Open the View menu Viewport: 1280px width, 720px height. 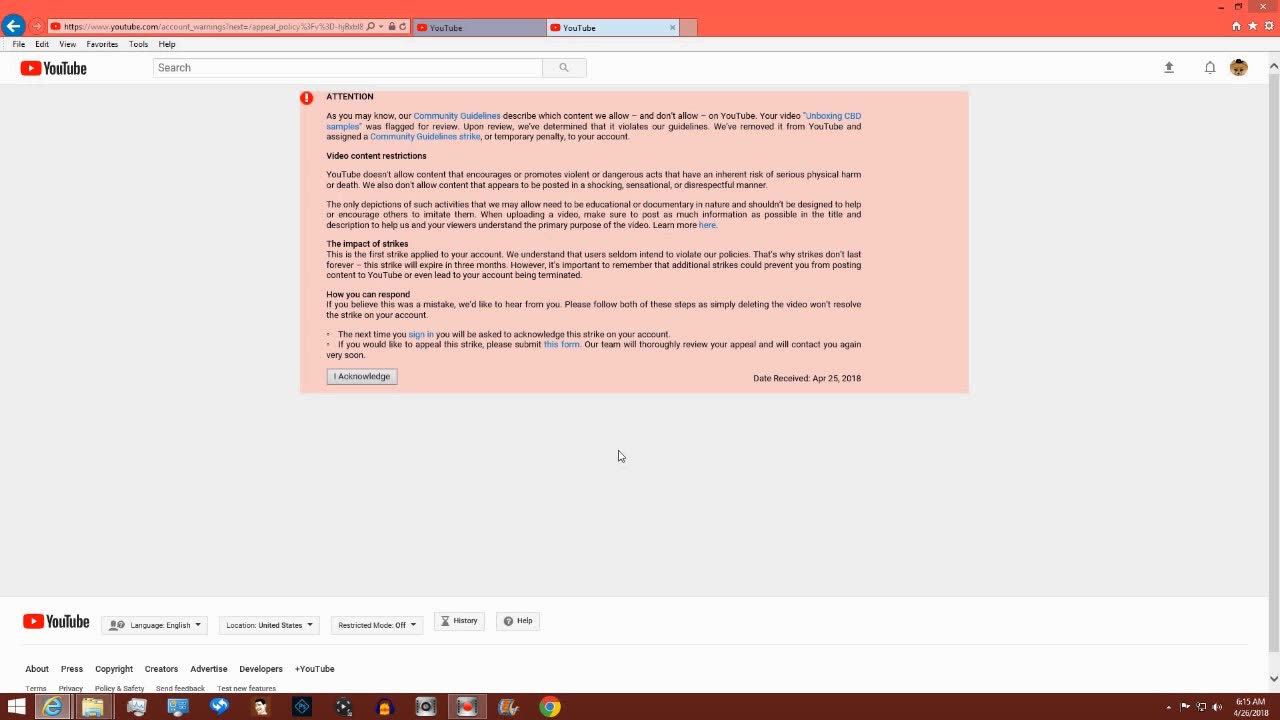point(67,44)
